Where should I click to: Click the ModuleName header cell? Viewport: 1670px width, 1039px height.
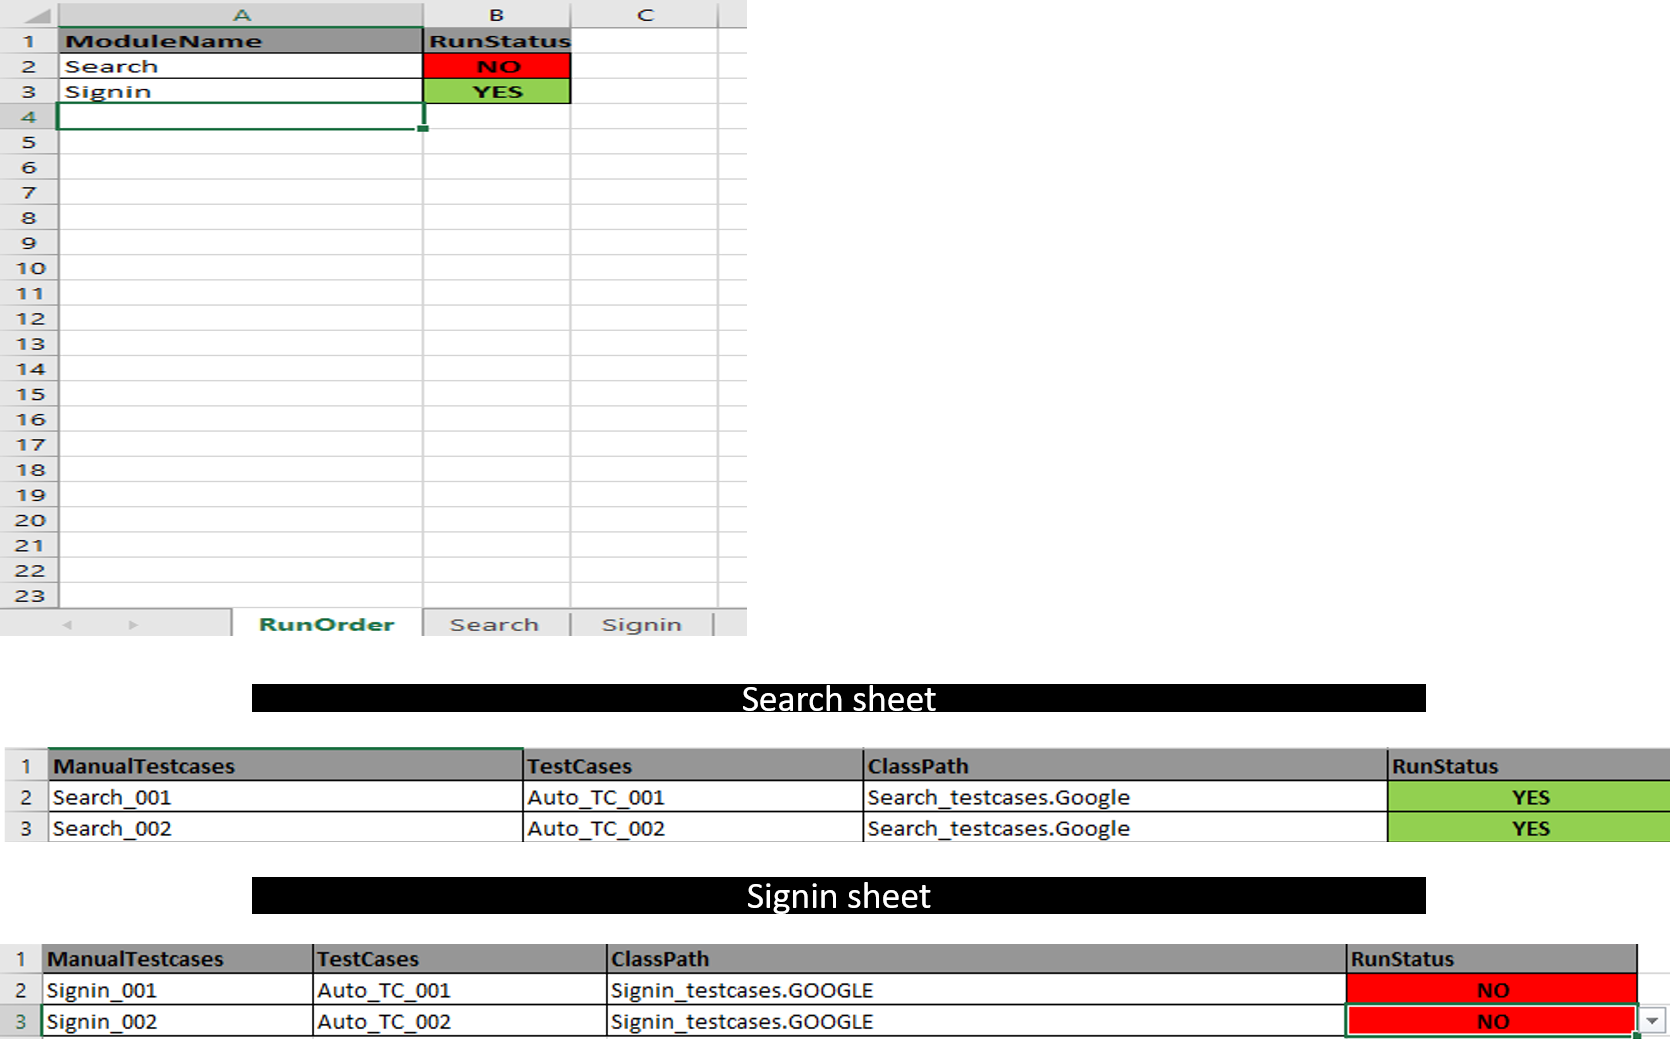[x=240, y=40]
